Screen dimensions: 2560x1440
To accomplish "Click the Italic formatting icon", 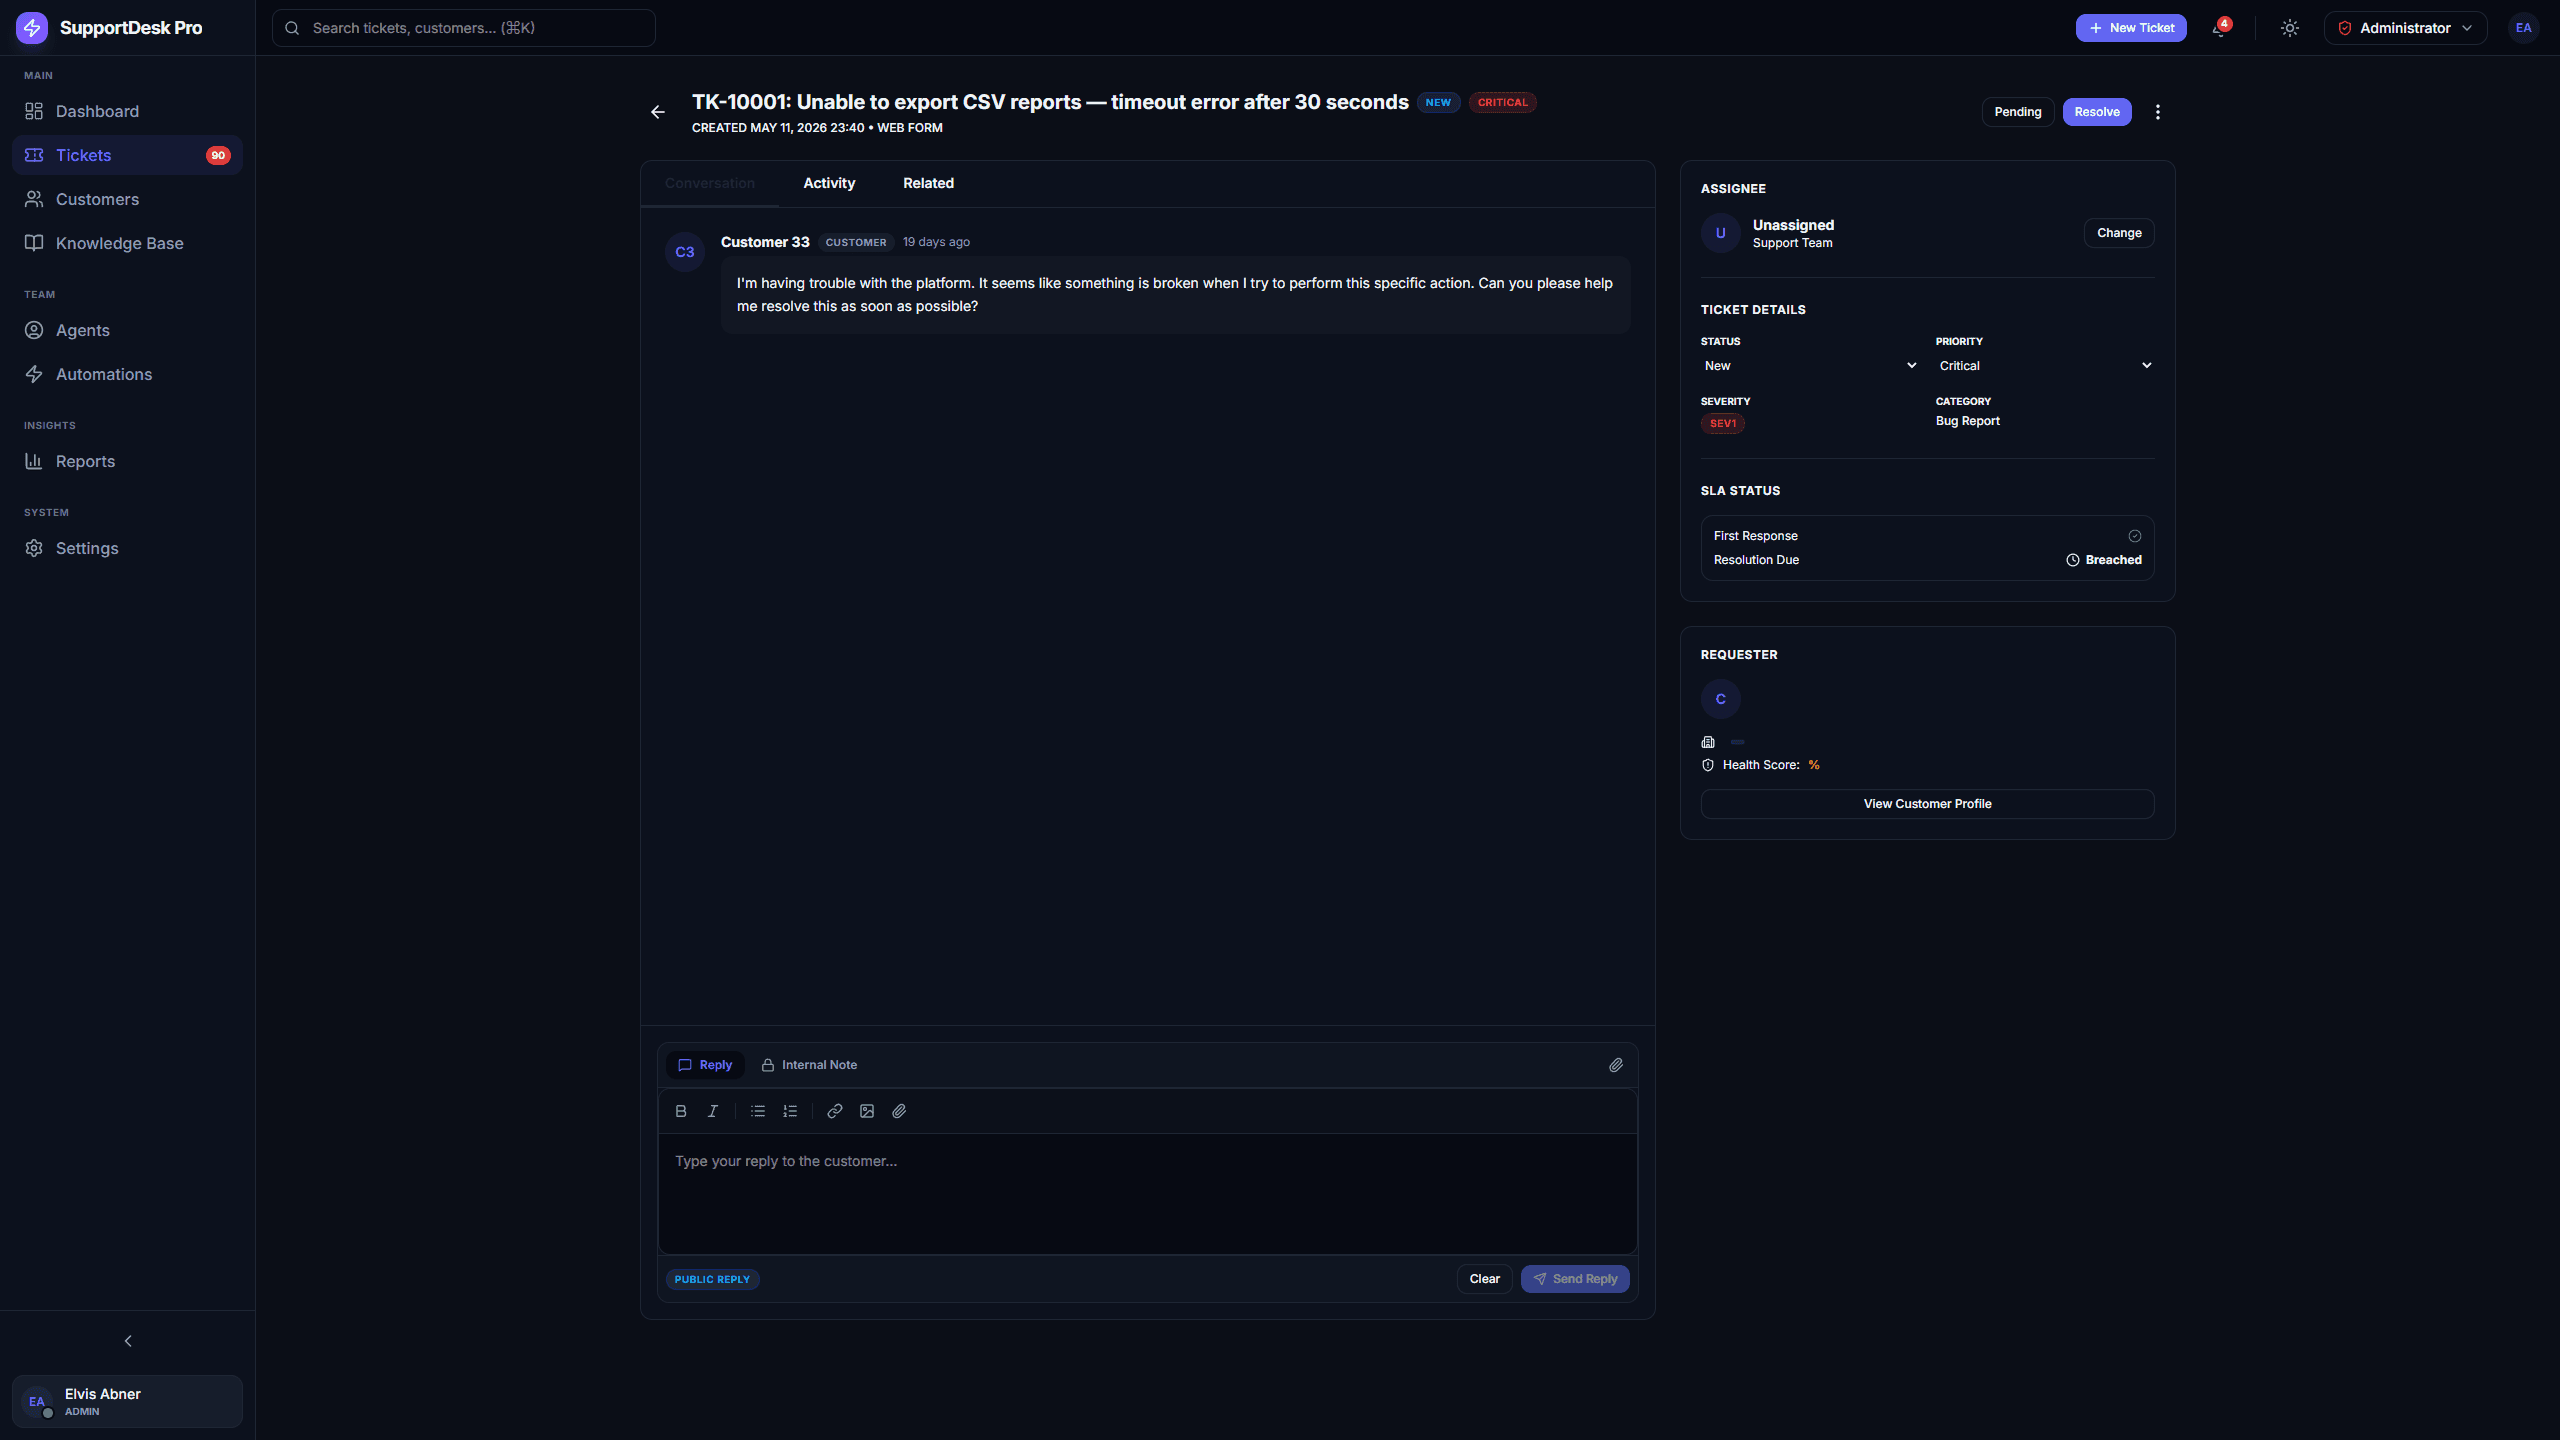I will (713, 1111).
